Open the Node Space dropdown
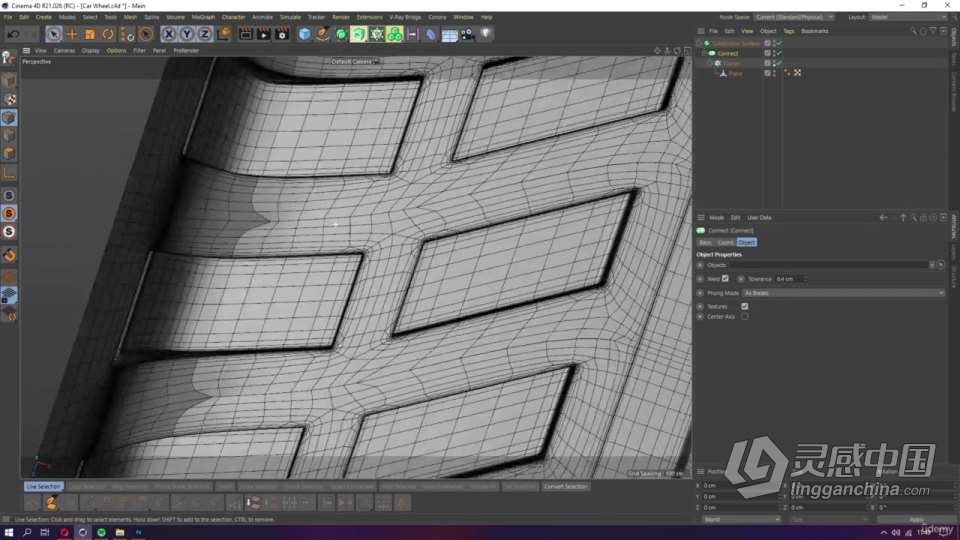Image resolution: width=960 pixels, height=540 pixels. coord(793,17)
